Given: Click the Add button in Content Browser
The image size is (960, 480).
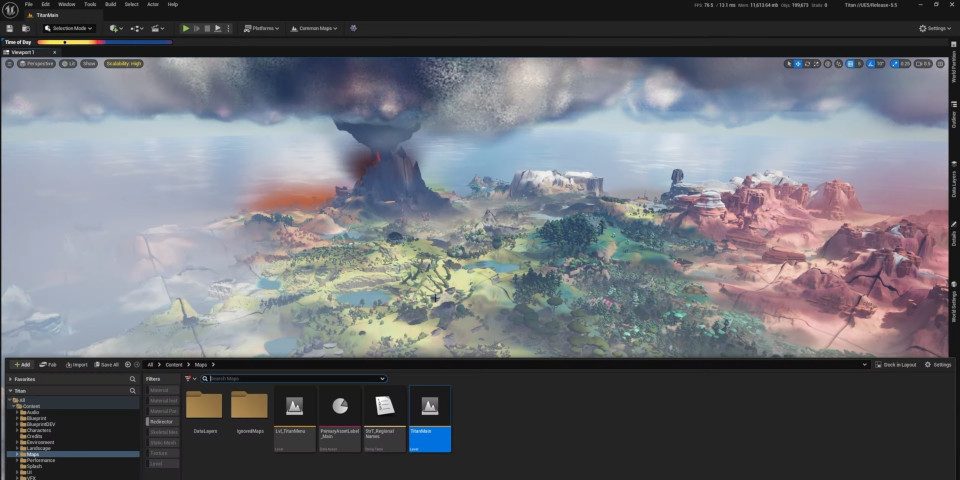Looking at the screenshot, I should click(22, 365).
